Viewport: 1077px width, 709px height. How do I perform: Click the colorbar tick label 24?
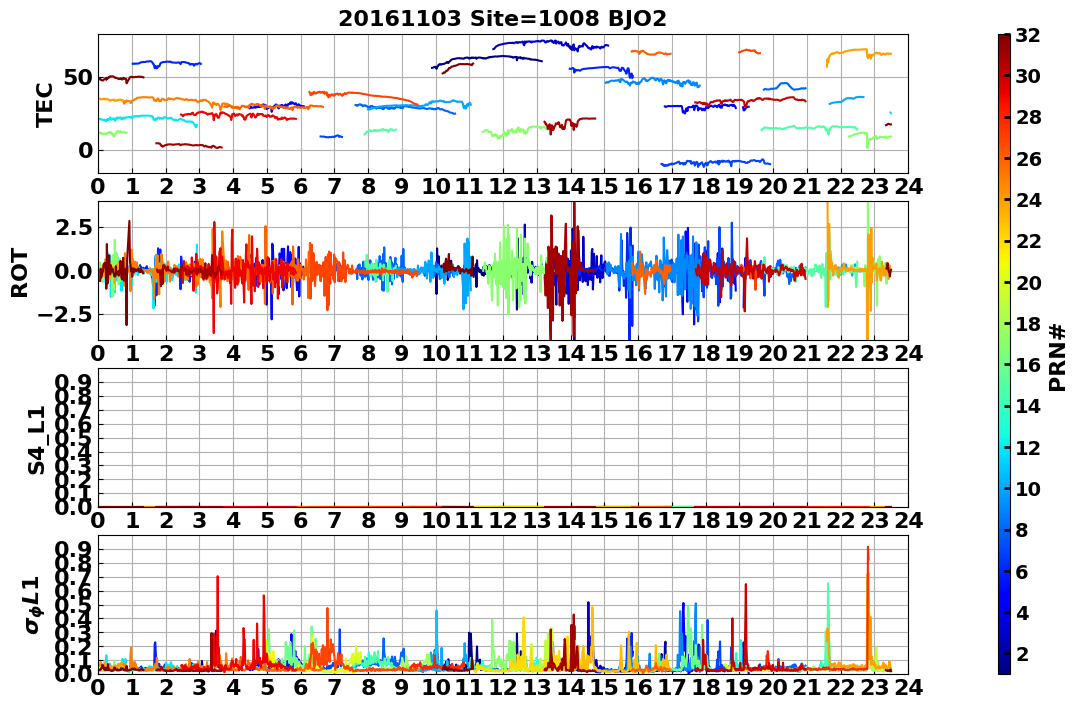pyautogui.click(x=1028, y=200)
